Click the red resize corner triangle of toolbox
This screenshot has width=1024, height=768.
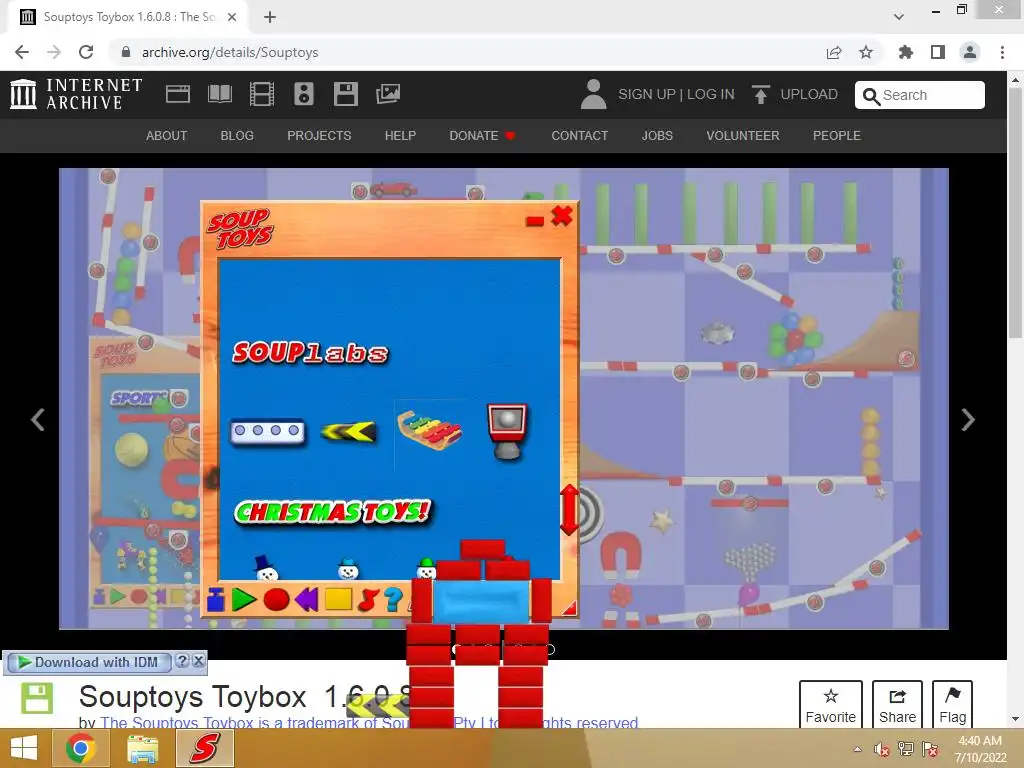(x=569, y=609)
